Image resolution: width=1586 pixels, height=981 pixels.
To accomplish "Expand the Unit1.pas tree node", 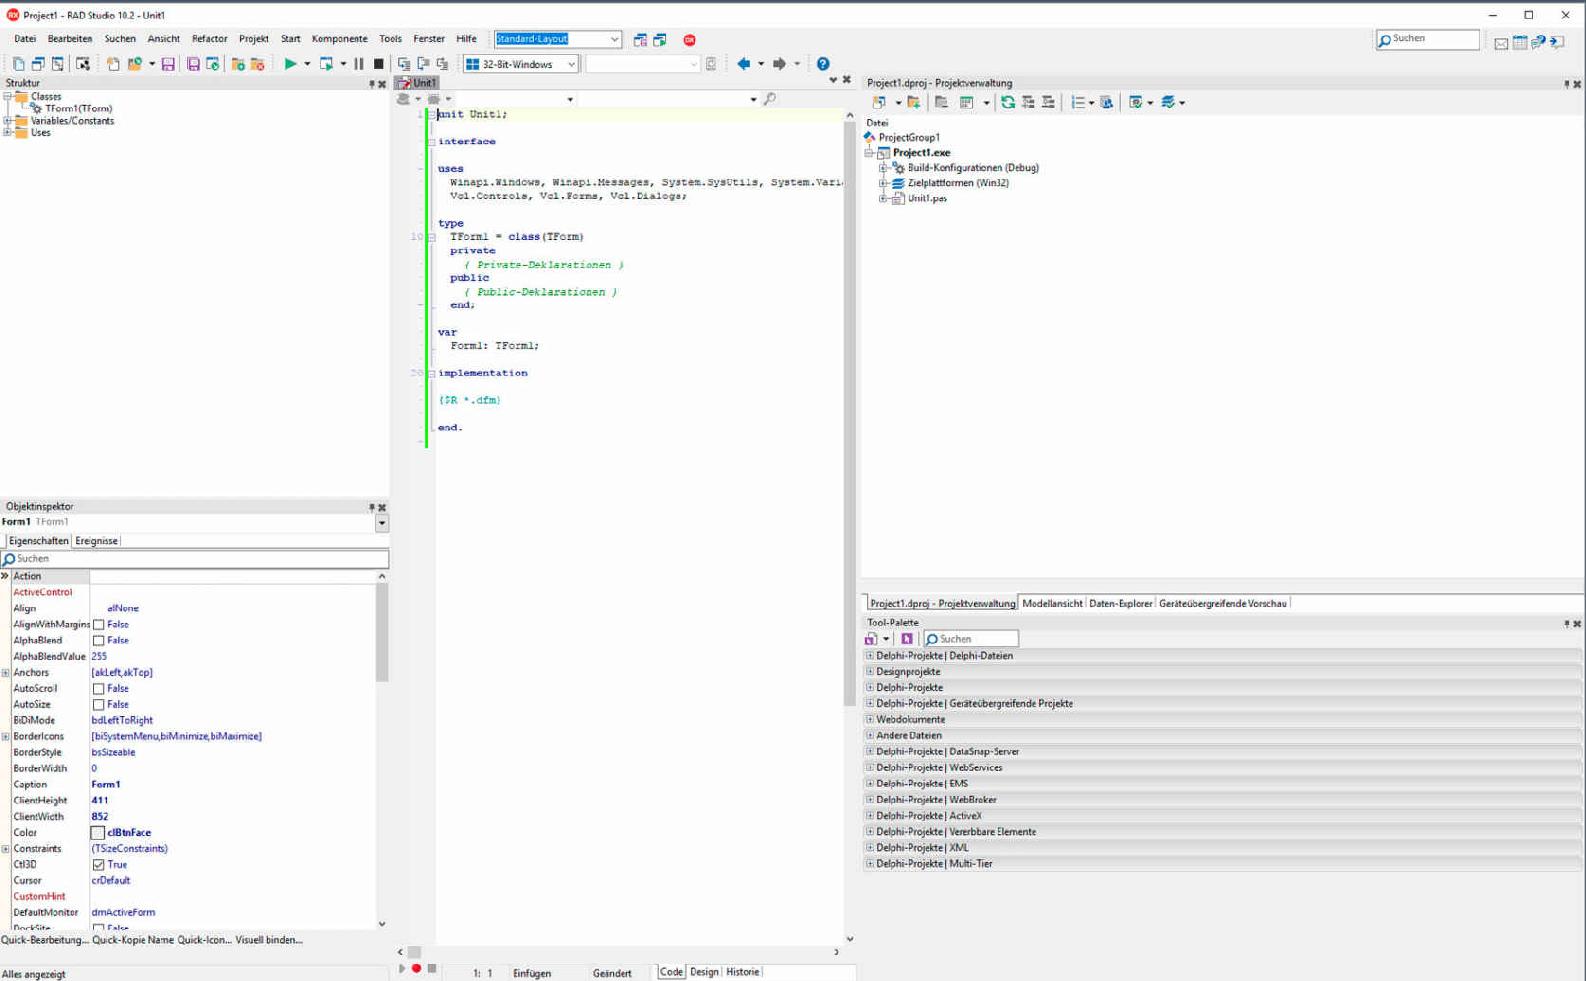I will (884, 198).
